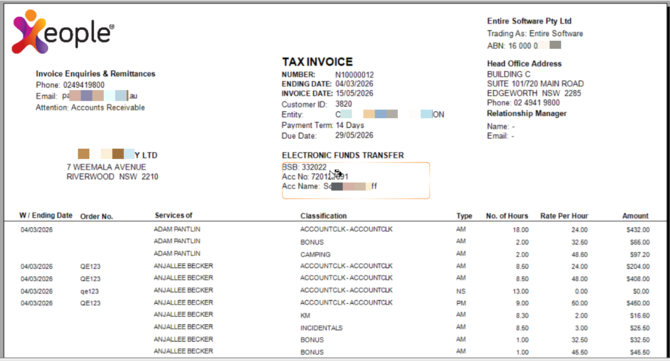Click the Xeople logo

[x=63, y=32]
